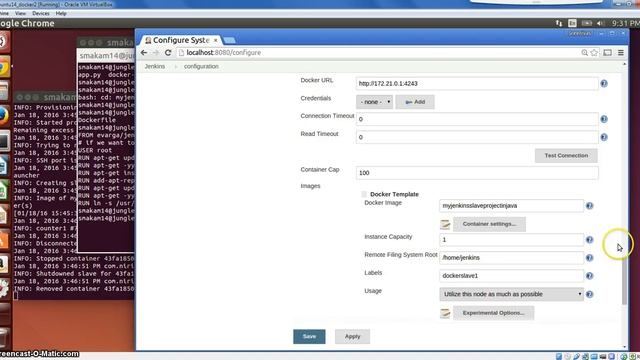
Task: Open help for Instance Capacity field
Action: (589, 240)
